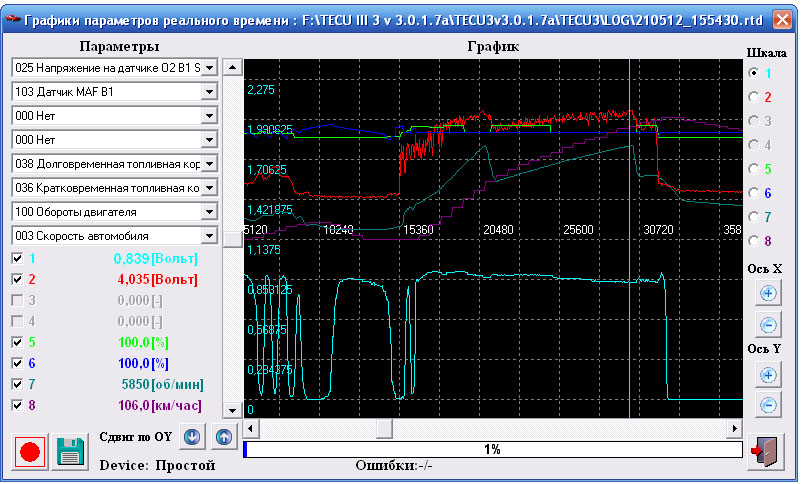This screenshot has width=803, height=484.
Task: Uncheck parameter 1 checkbox
Action: (17, 259)
